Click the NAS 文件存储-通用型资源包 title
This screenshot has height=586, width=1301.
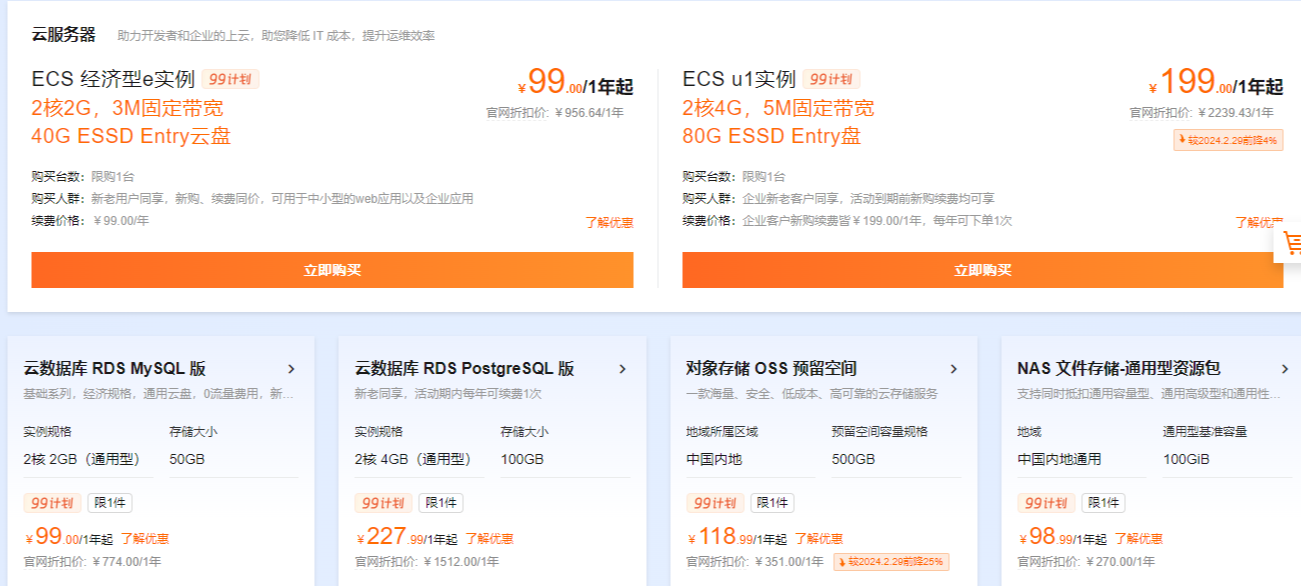(1119, 369)
